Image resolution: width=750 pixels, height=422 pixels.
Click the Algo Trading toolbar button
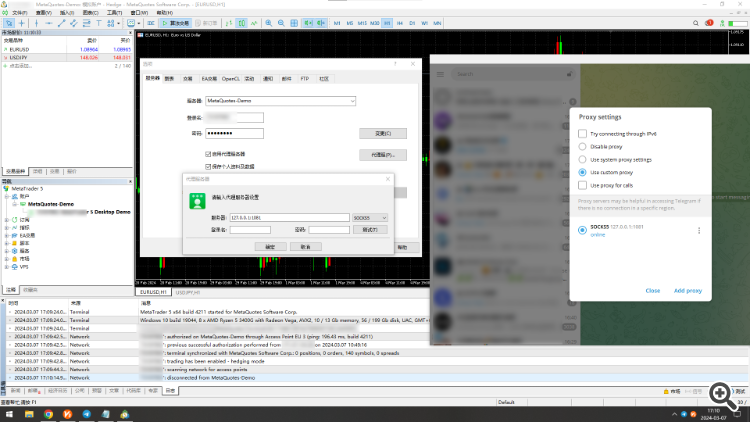click(175, 23)
